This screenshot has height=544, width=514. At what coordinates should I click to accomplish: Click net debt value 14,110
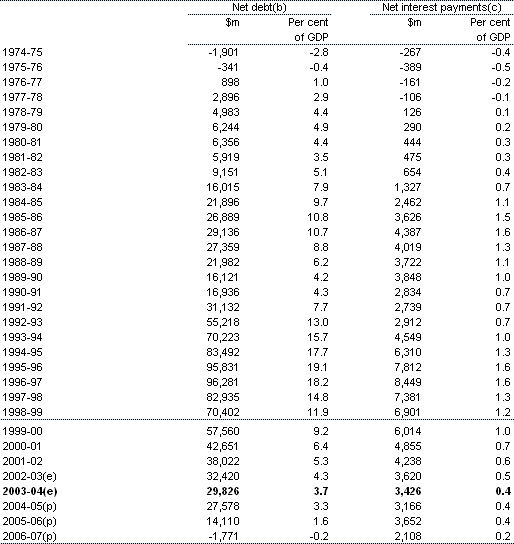[x=223, y=521]
